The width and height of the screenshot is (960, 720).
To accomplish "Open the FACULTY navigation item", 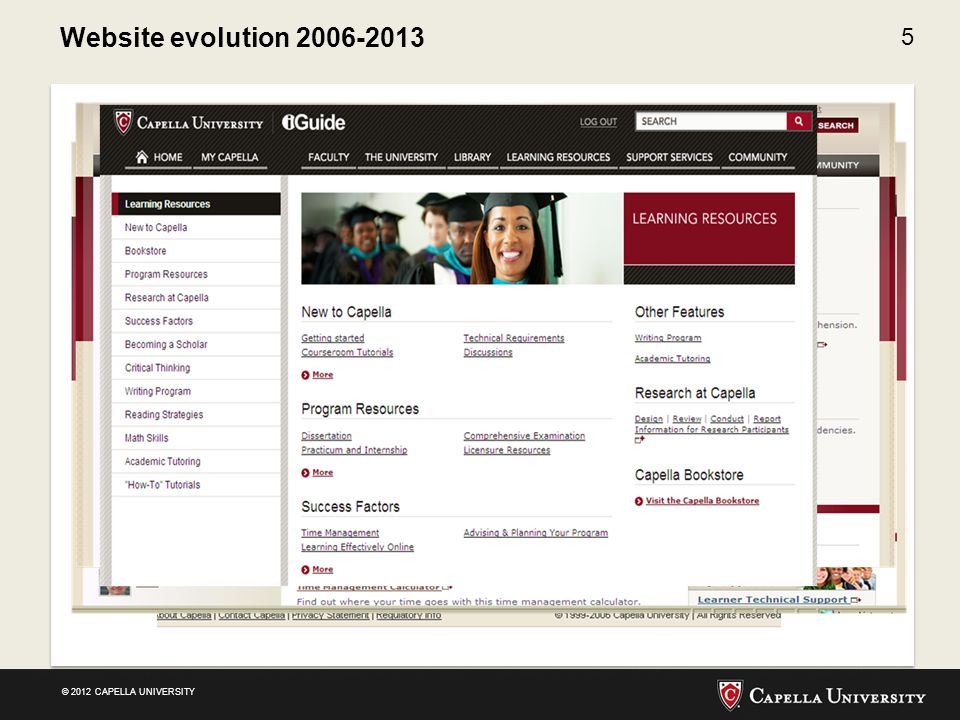I will (328, 157).
